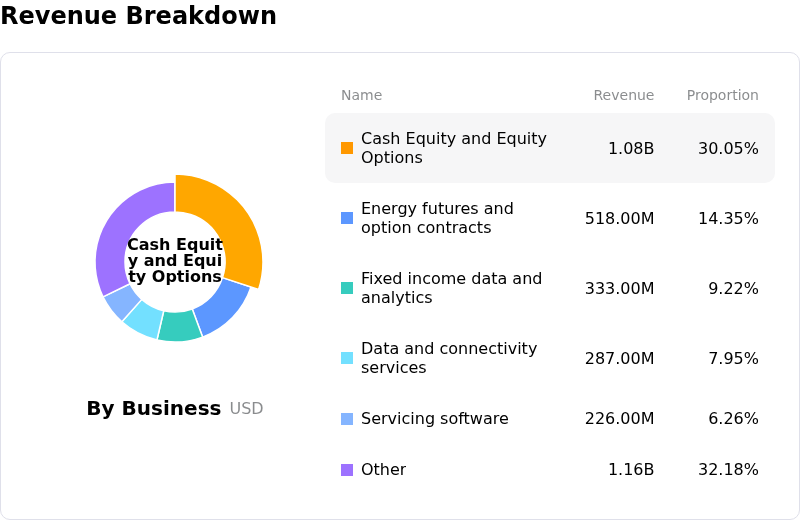Click the light blue Servicing software swatch
This screenshot has width=800, height=520.
tap(347, 419)
